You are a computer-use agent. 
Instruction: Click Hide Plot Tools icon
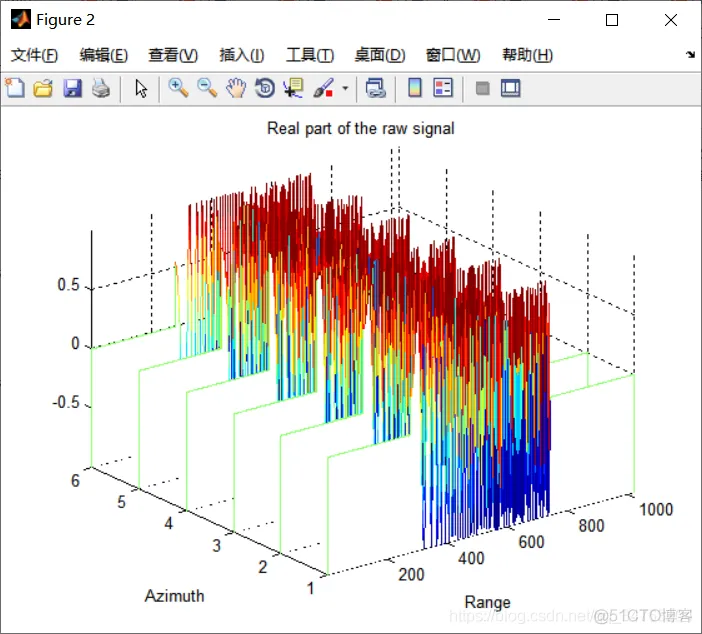[x=482, y=88]
